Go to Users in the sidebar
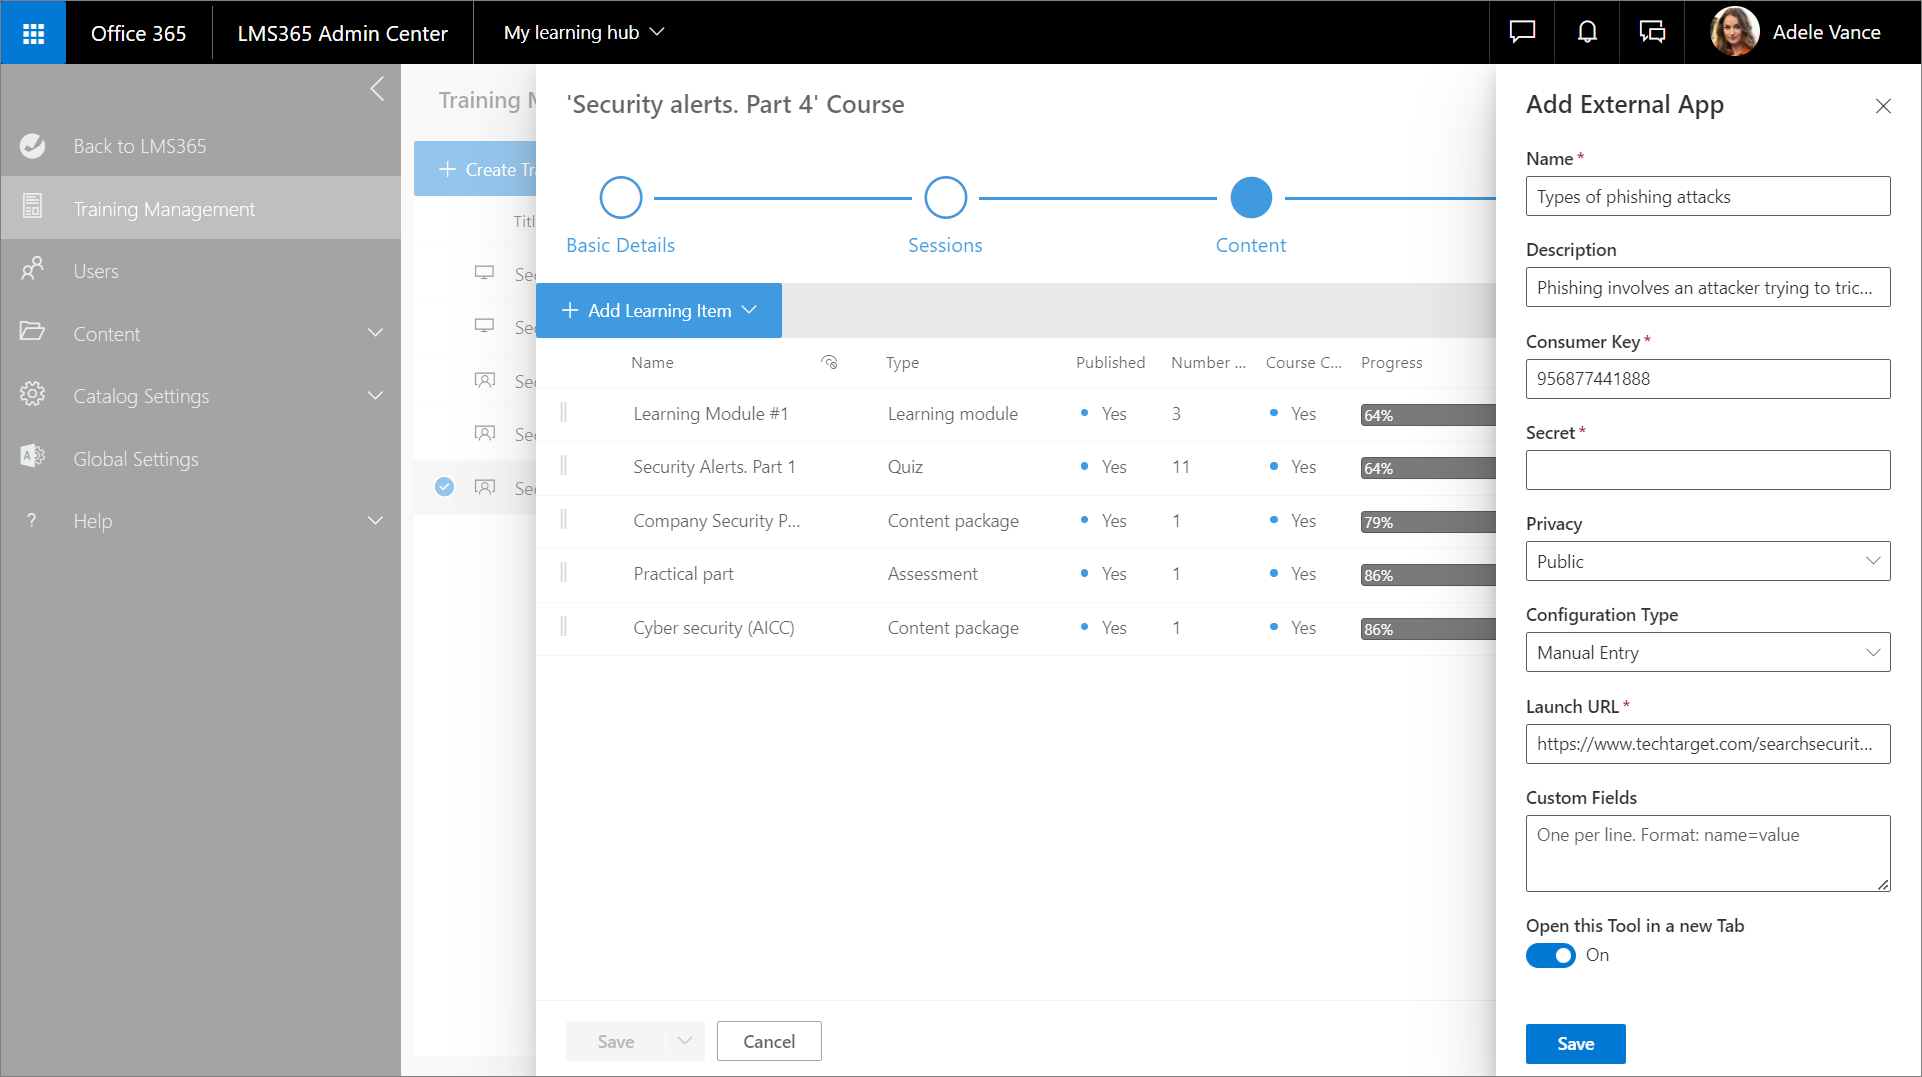 point(96,271)
